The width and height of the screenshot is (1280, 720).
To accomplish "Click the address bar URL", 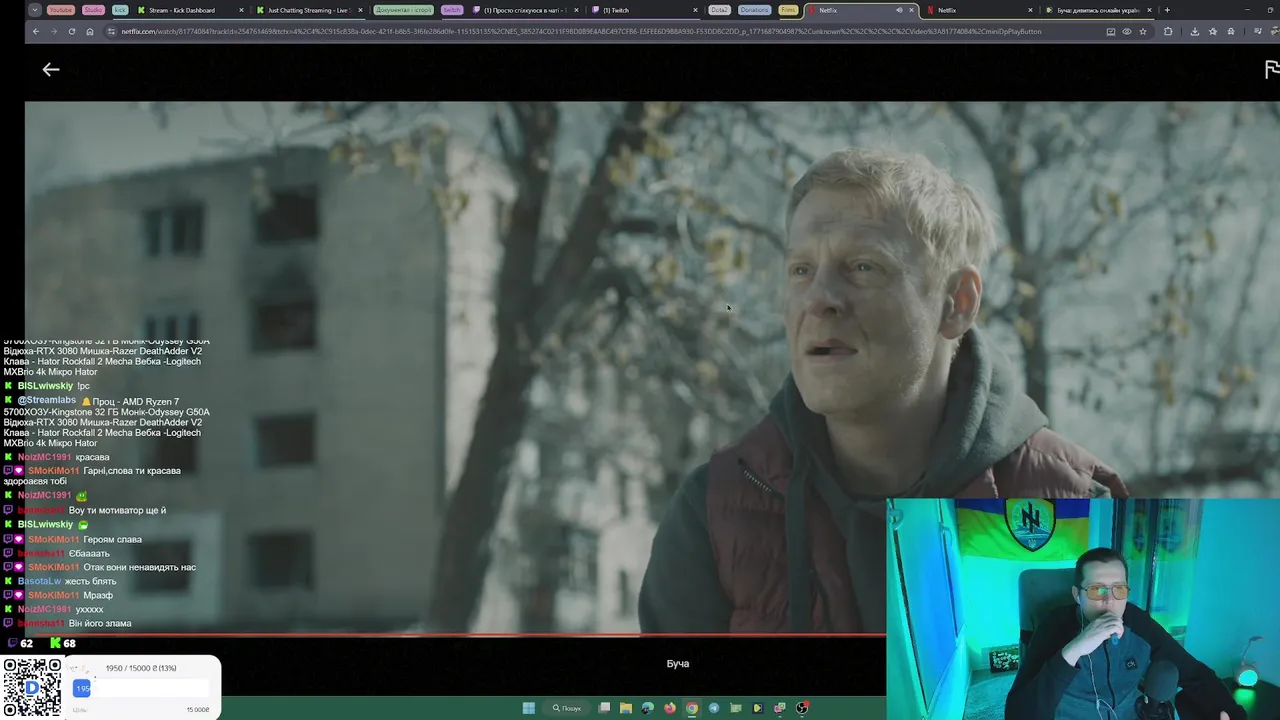I will click(580, 31).
